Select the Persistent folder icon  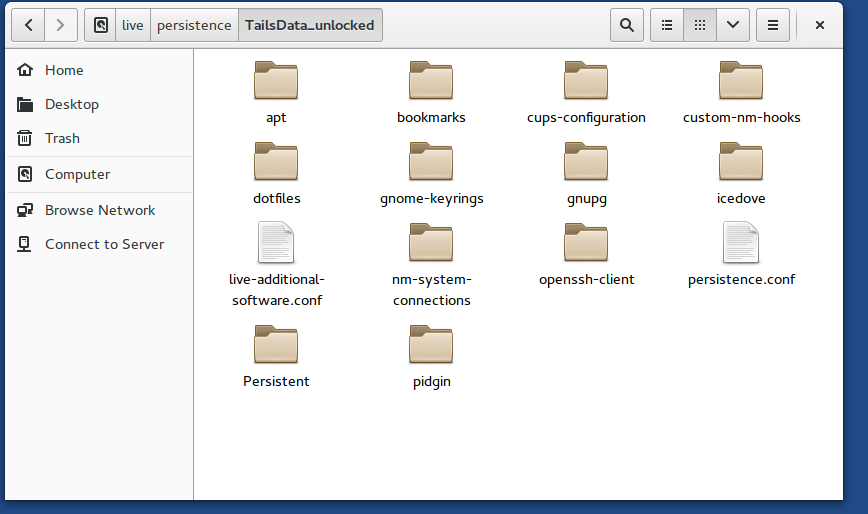click(x=276, y=344)
